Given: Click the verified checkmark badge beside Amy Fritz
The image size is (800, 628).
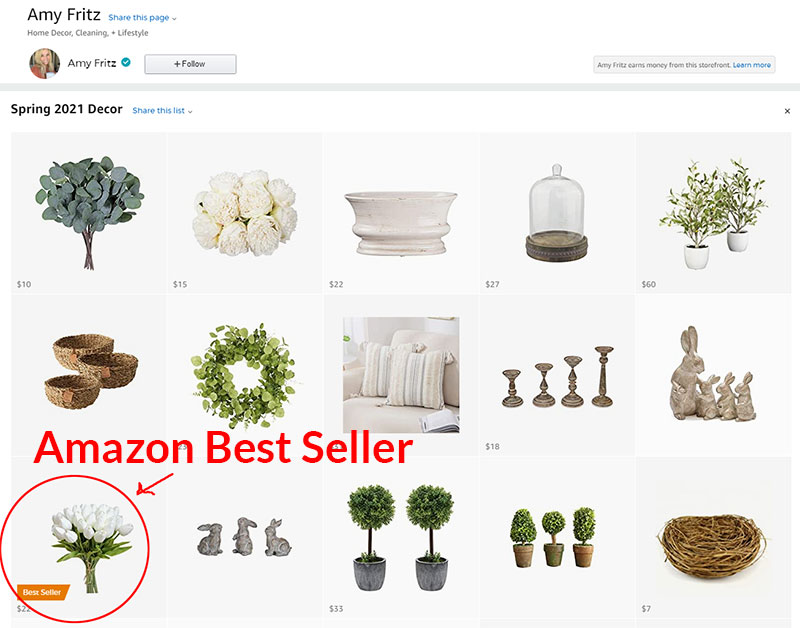Looking at the screenshot, I should 126,62.
